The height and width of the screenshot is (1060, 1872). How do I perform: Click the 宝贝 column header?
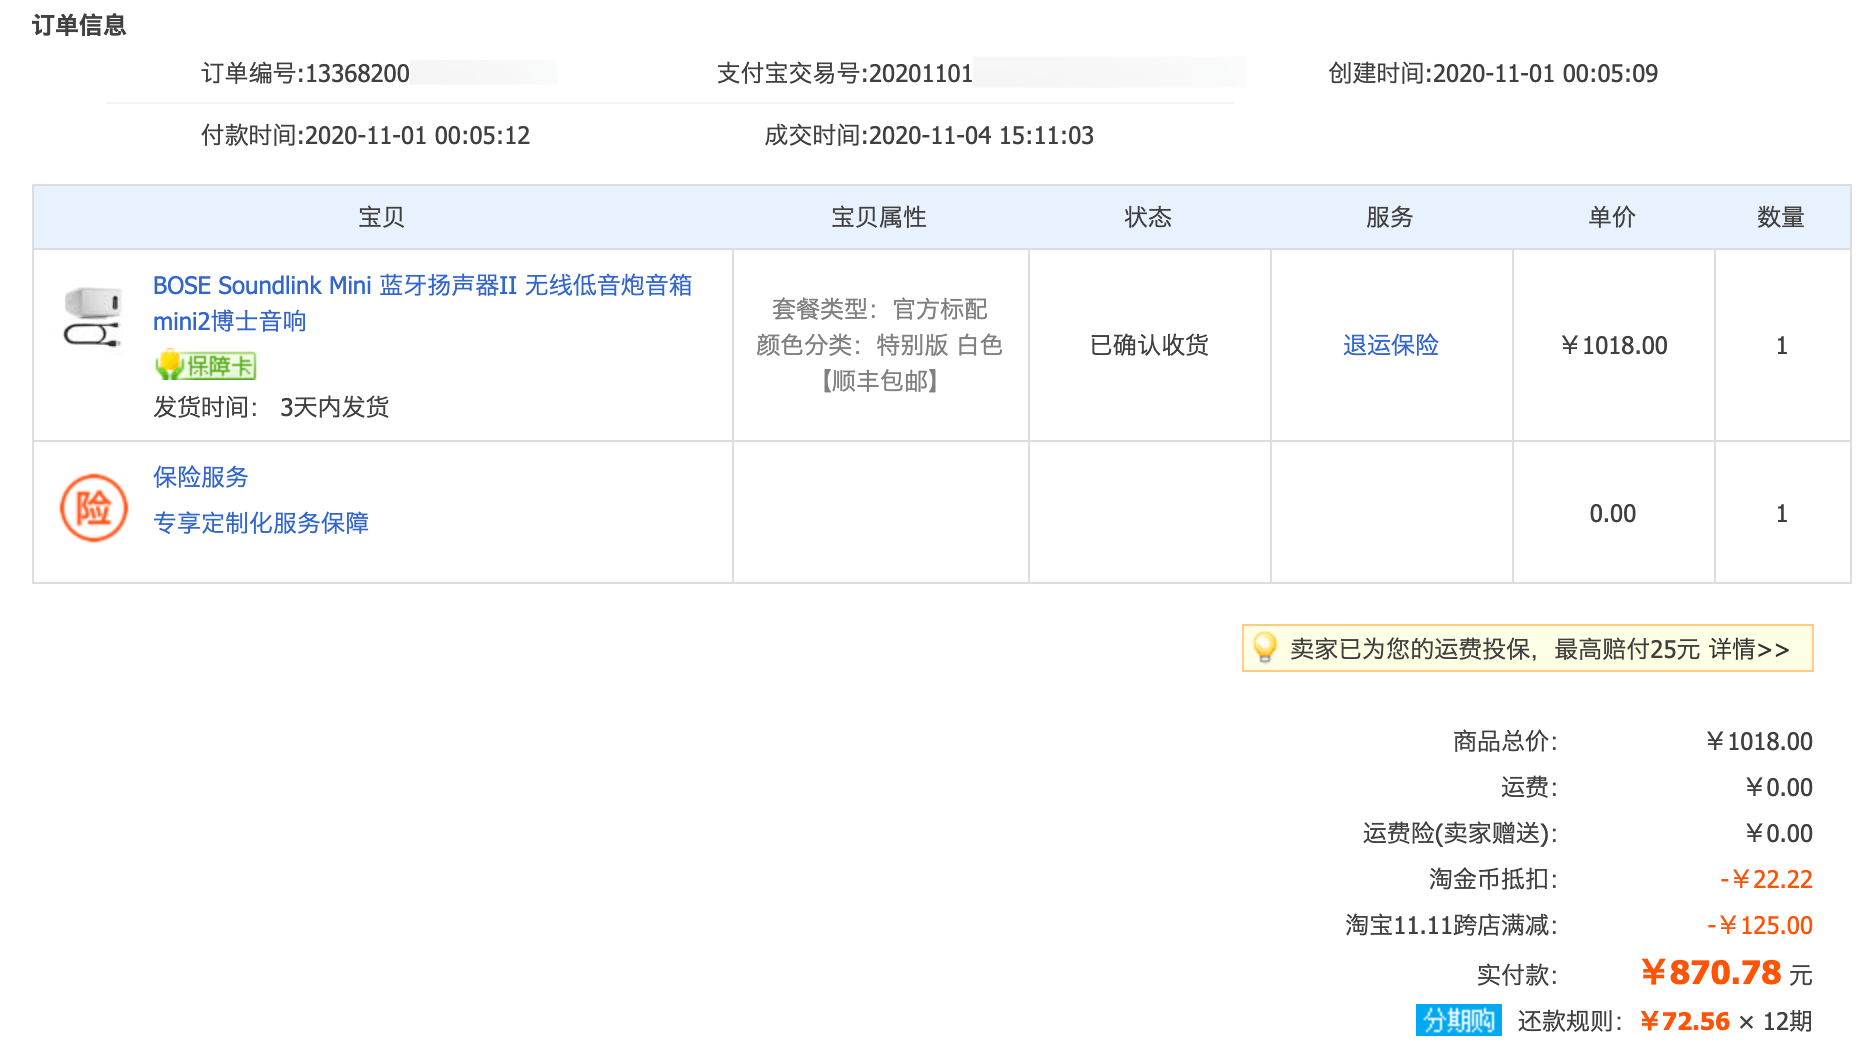(x=381, y=217)
